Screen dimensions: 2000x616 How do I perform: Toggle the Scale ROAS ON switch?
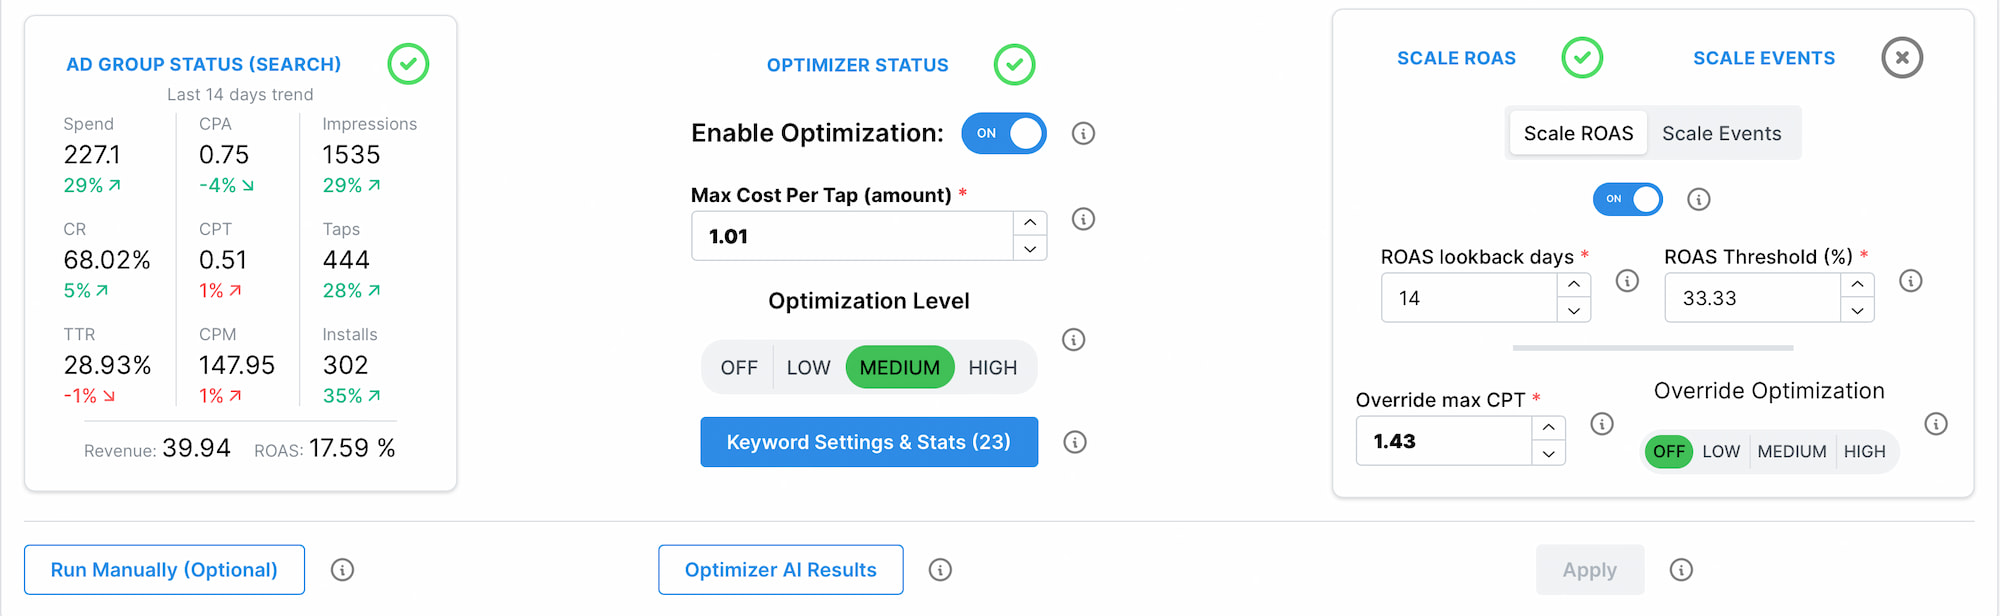pyautogui.click(x=1627, y=199)
